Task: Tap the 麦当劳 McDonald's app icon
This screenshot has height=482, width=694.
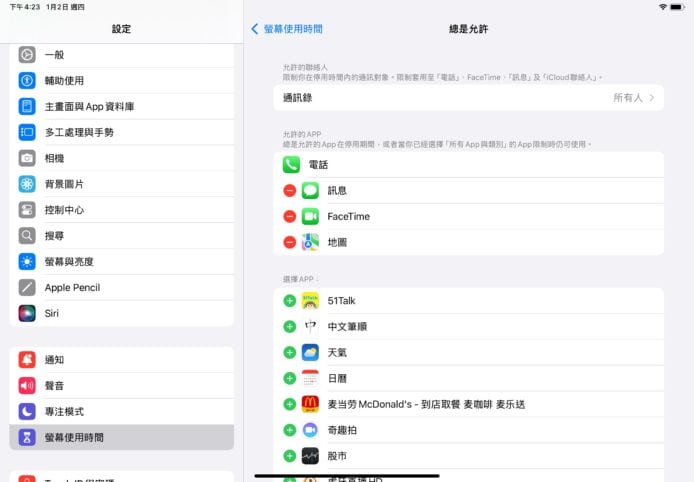Action: point(310,404)
